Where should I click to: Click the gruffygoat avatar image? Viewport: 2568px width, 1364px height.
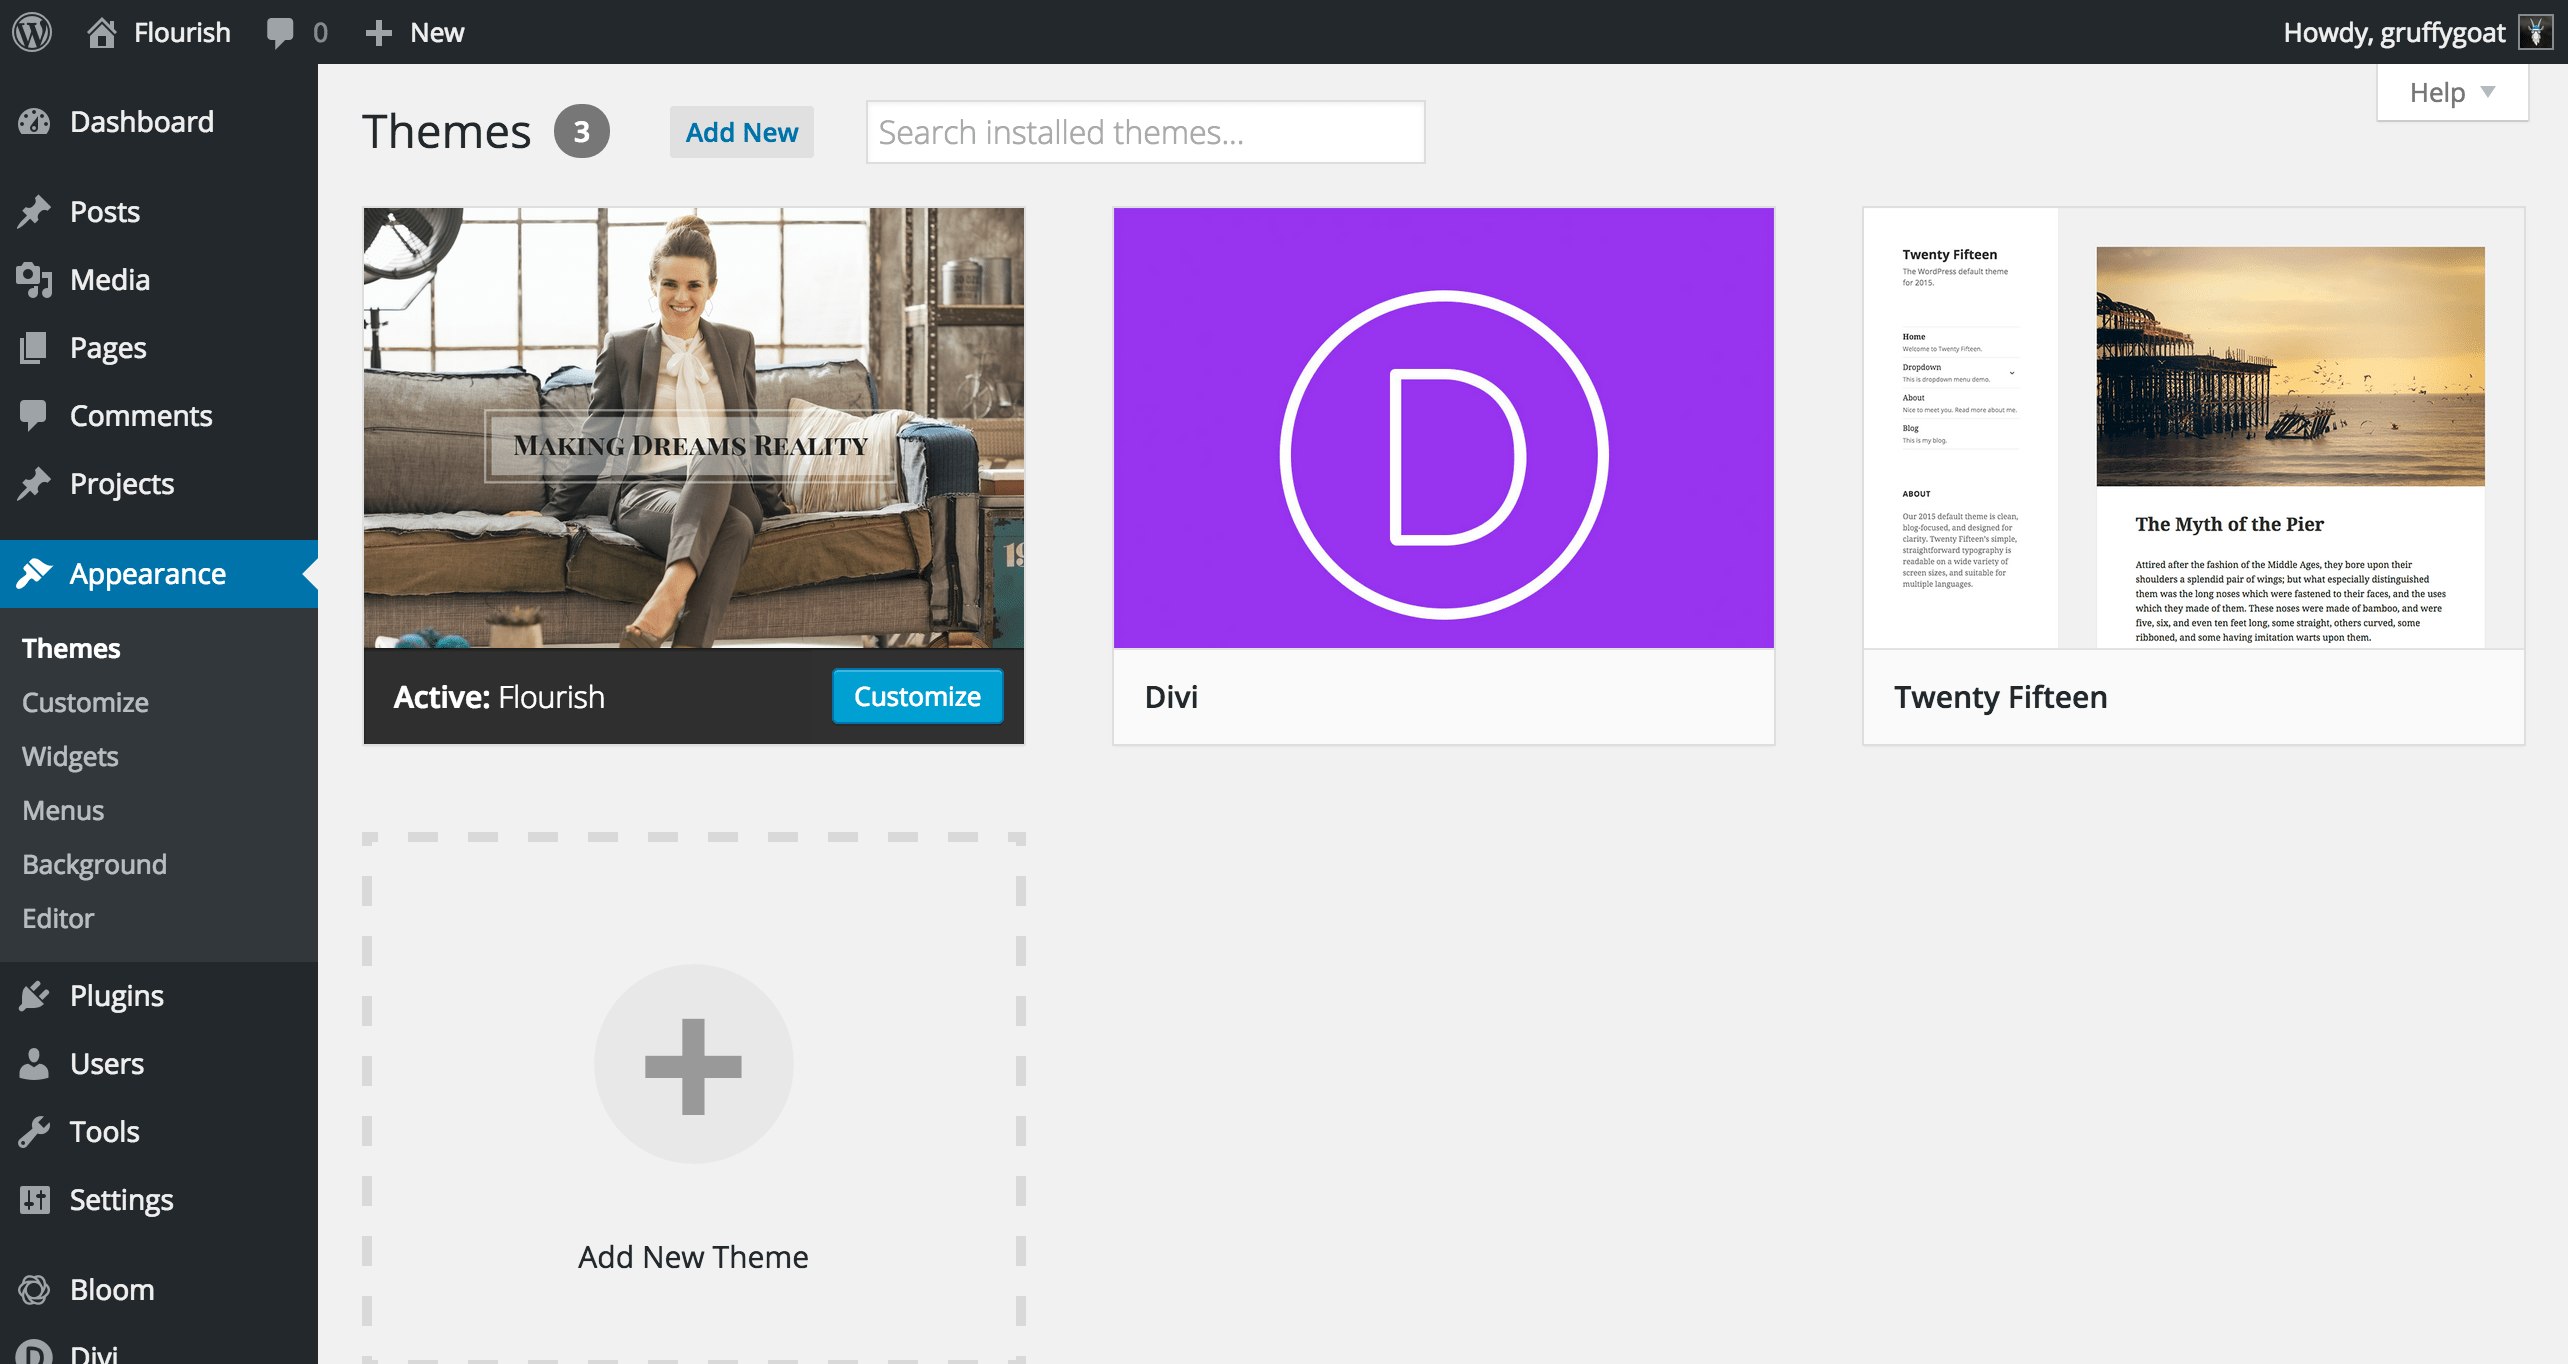tap(2535, 32)
